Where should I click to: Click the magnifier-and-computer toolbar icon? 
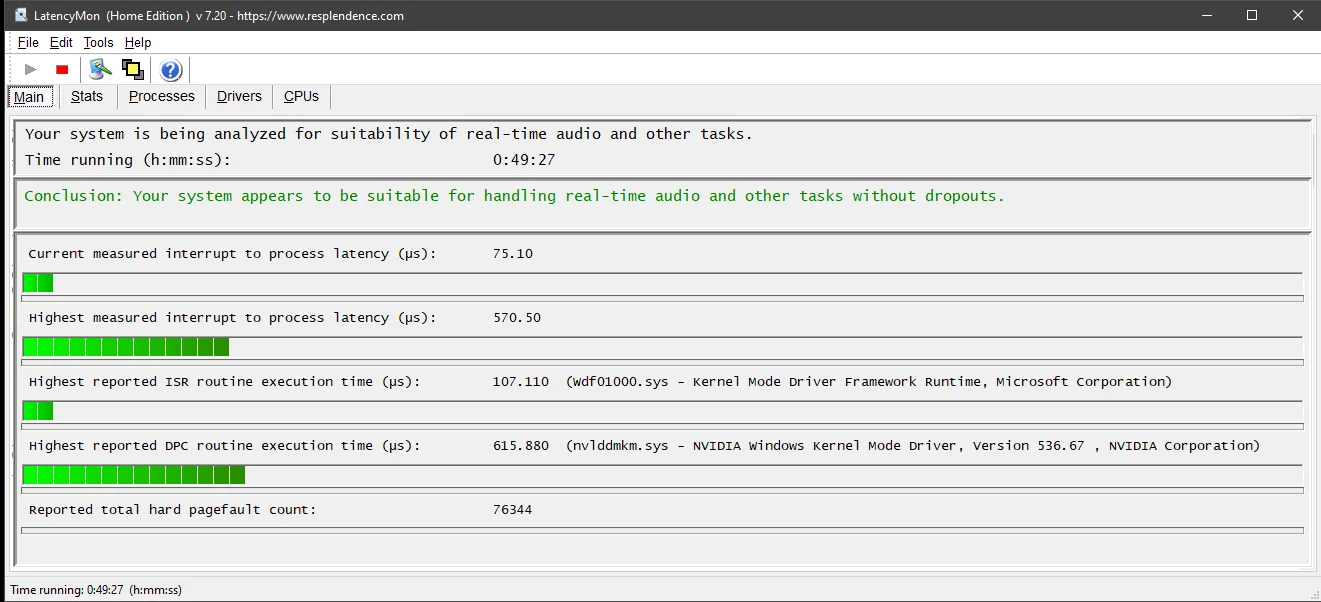tap(100, 69)
